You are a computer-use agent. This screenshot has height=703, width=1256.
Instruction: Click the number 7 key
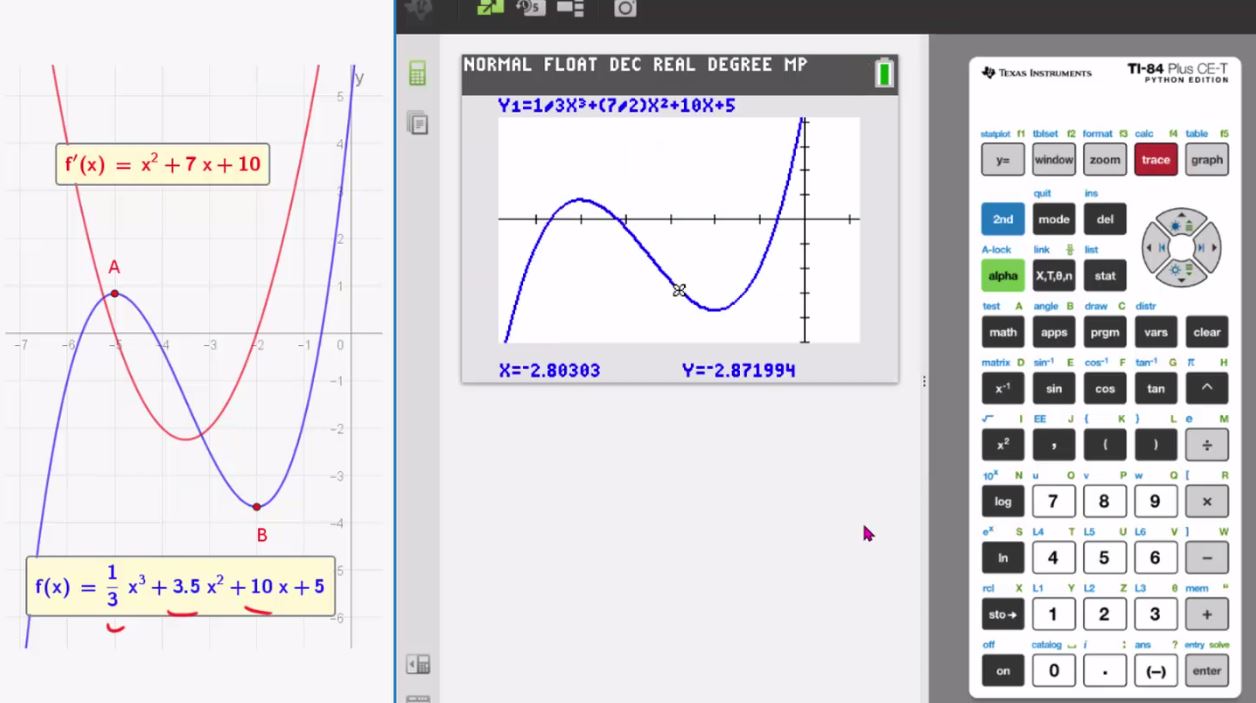(x=1054, y=501)
